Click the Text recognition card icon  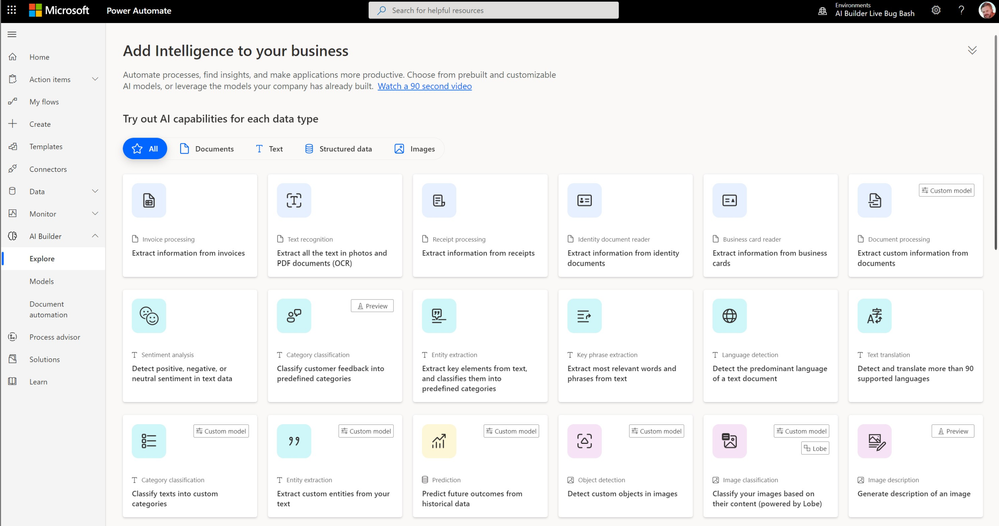294,201
